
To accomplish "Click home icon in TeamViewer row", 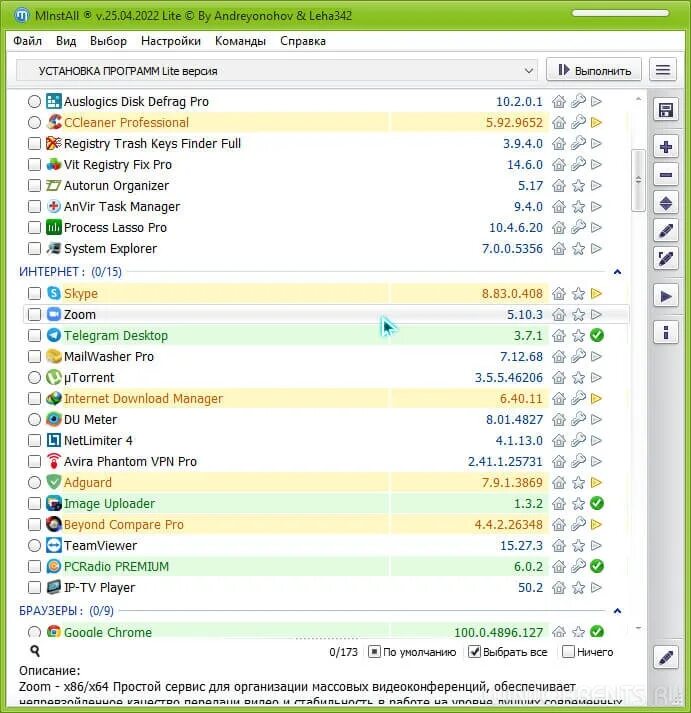I will (x=559, y=546).
